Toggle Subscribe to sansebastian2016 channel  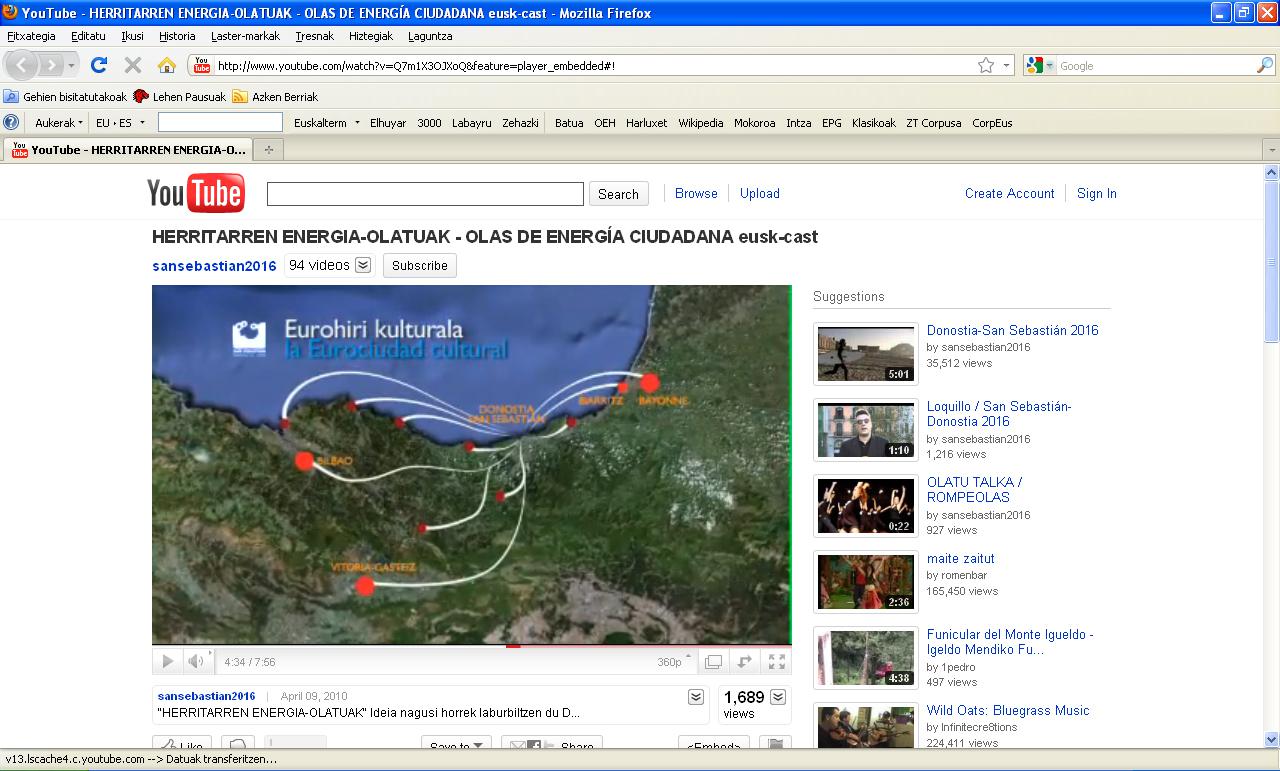419,265
